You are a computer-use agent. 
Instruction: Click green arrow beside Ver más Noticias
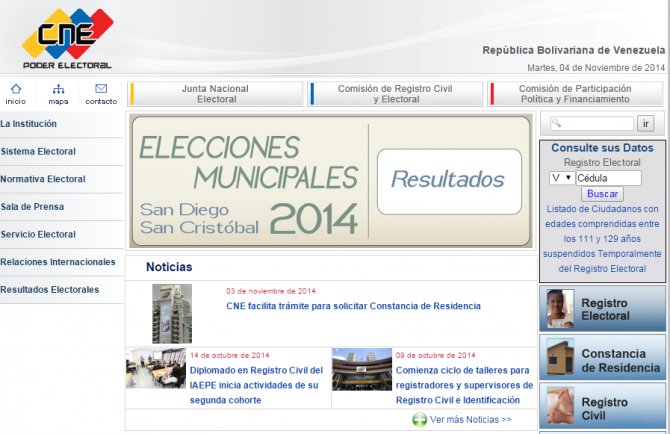coord(420,420)
